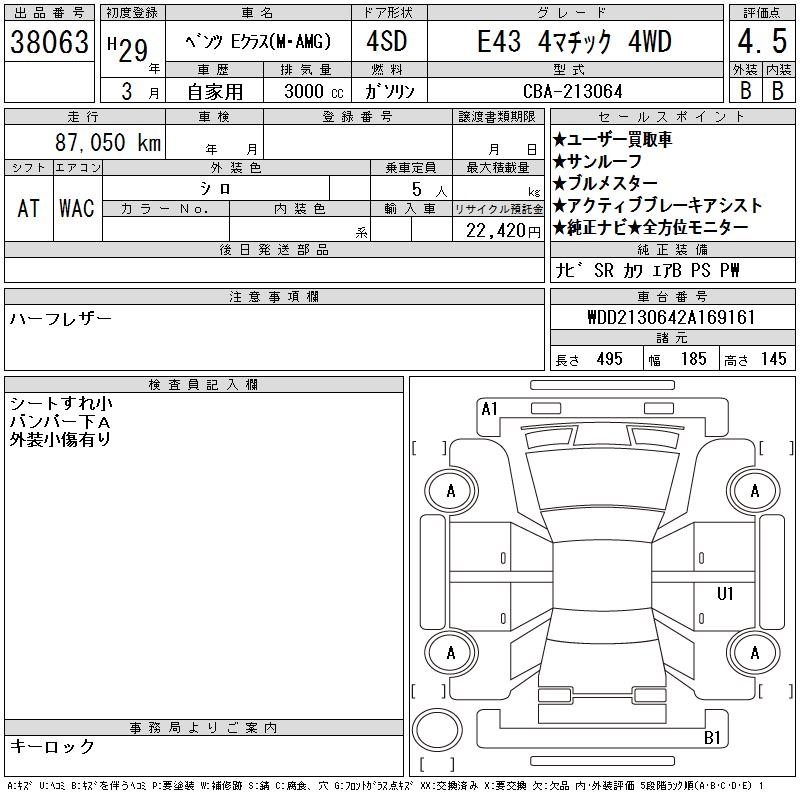This screenshot has height=800, width=800.
Task: Click the bottom-left wheel A mark
Action: click(451, 653)
